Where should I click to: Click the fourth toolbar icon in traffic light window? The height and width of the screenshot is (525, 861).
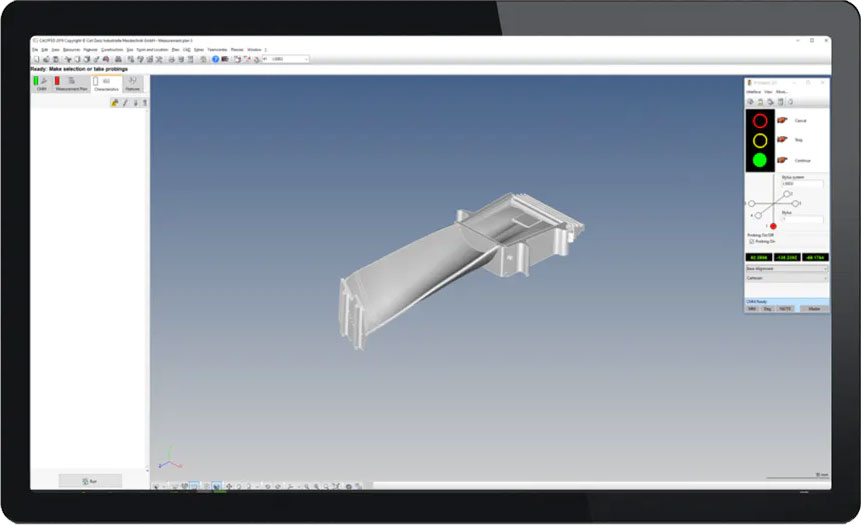(780, 102)
